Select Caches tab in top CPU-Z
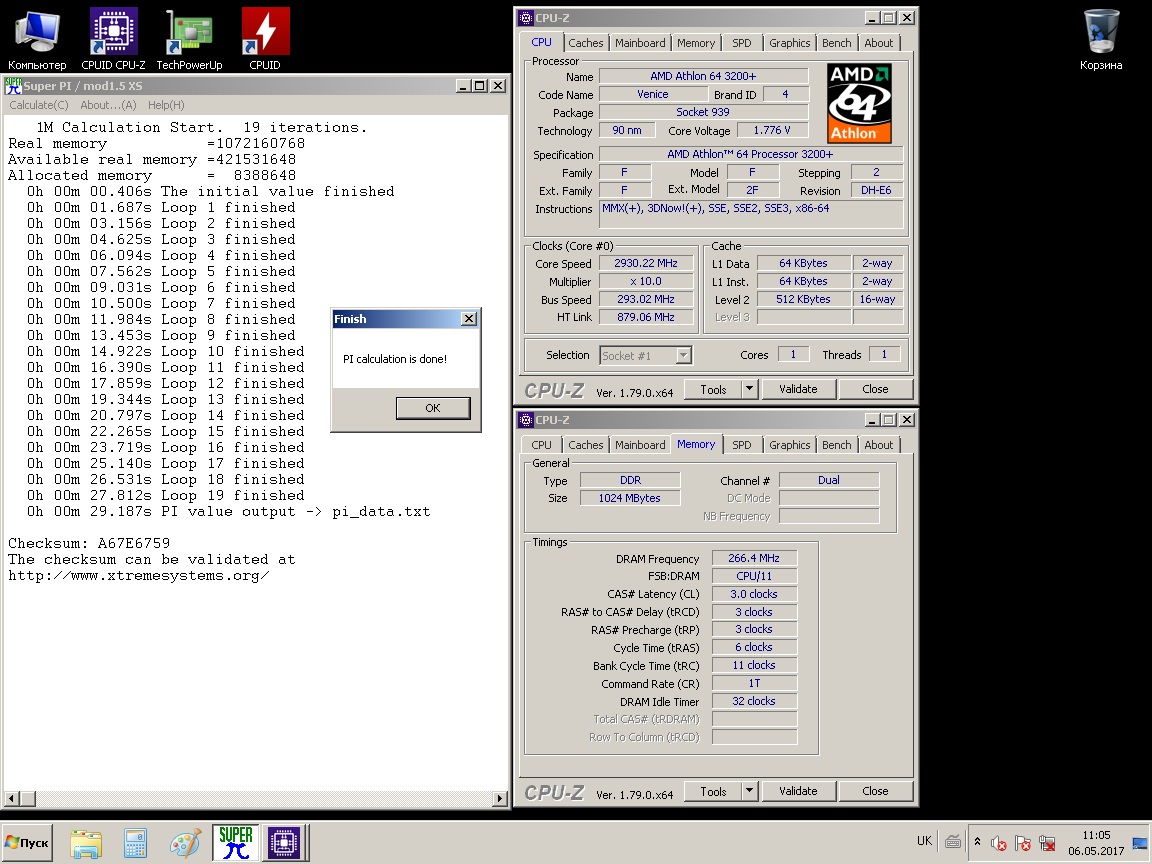This screenshot has width=1152, height=864. (x=586, y=43)
